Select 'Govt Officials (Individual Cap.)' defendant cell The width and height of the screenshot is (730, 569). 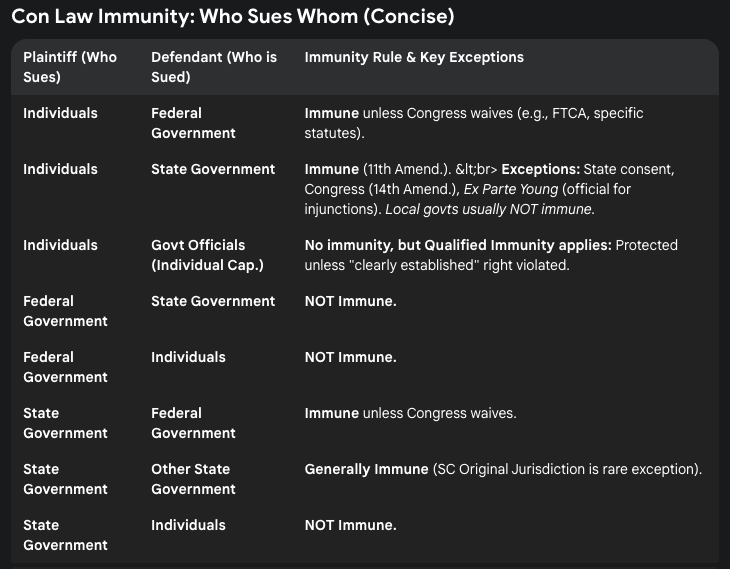[208, 255]
